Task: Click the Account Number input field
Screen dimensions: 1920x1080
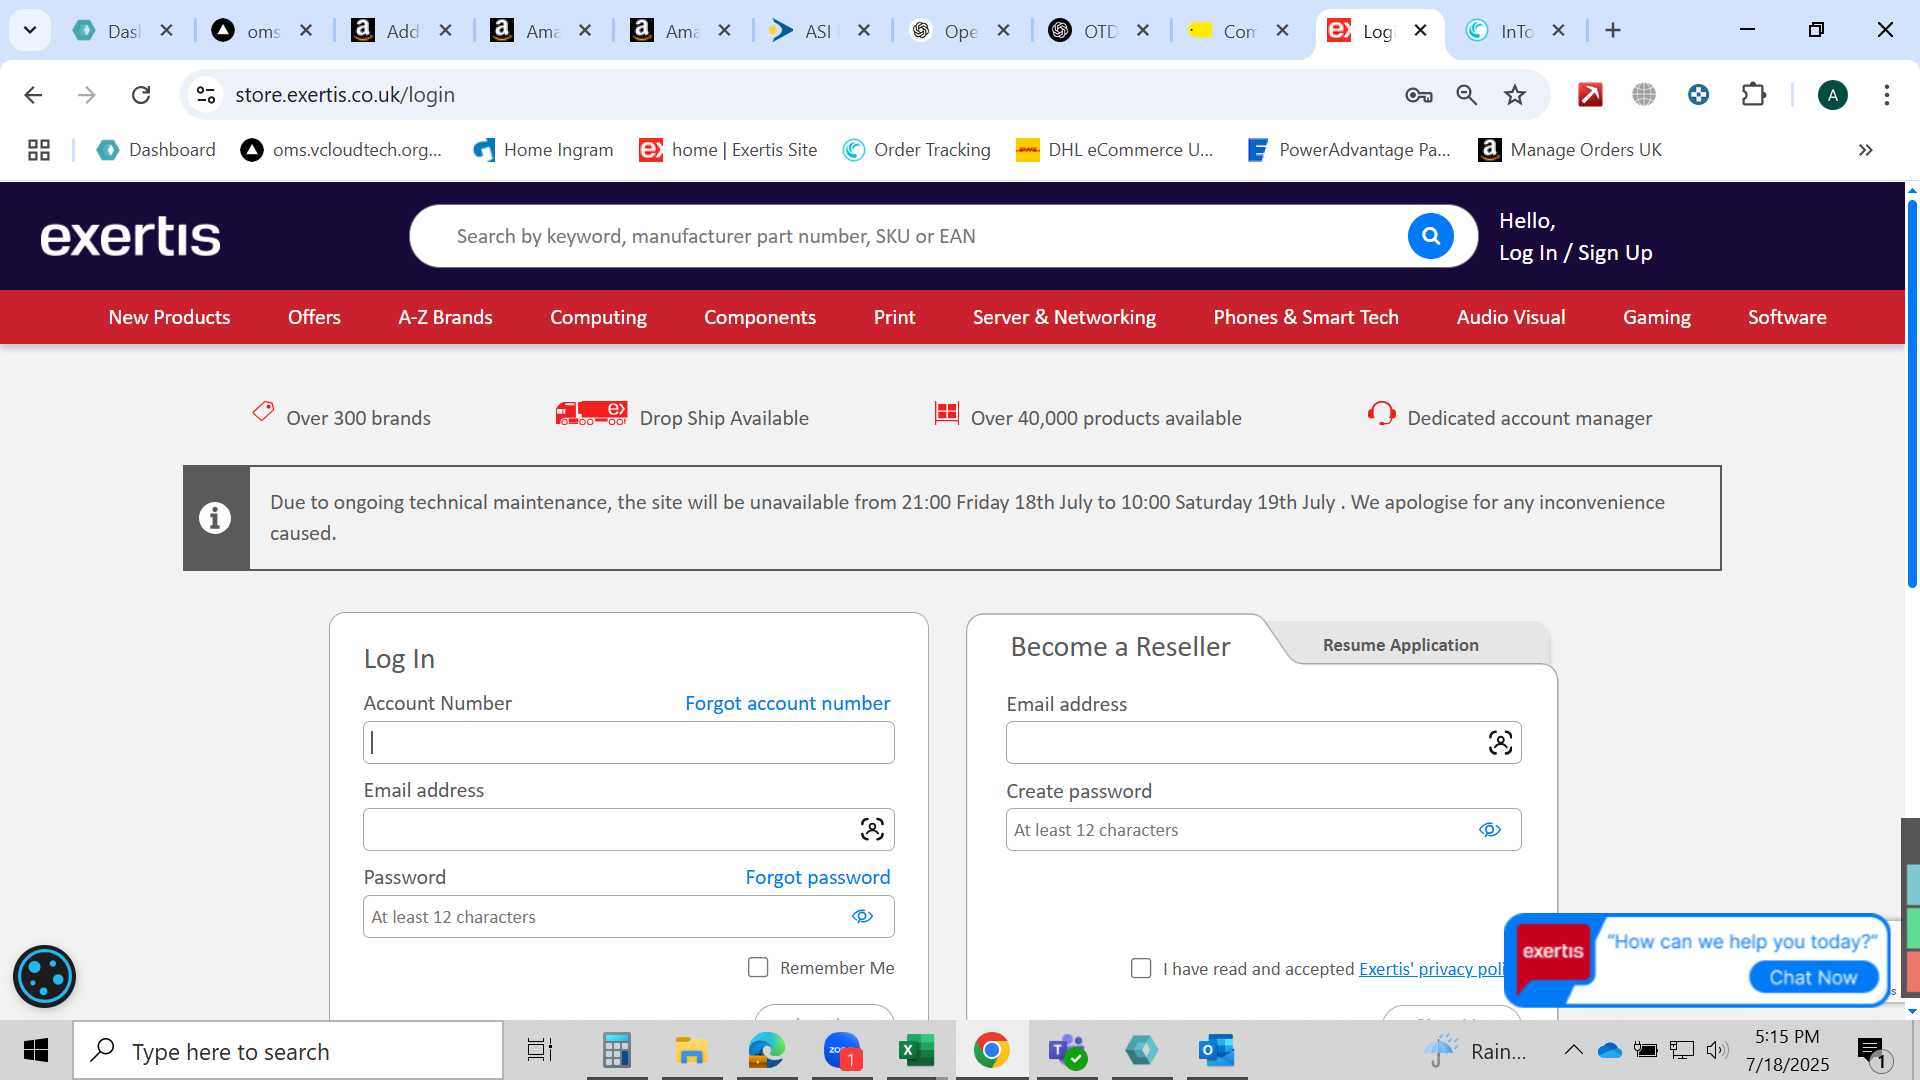Action: tap(628, 742)
